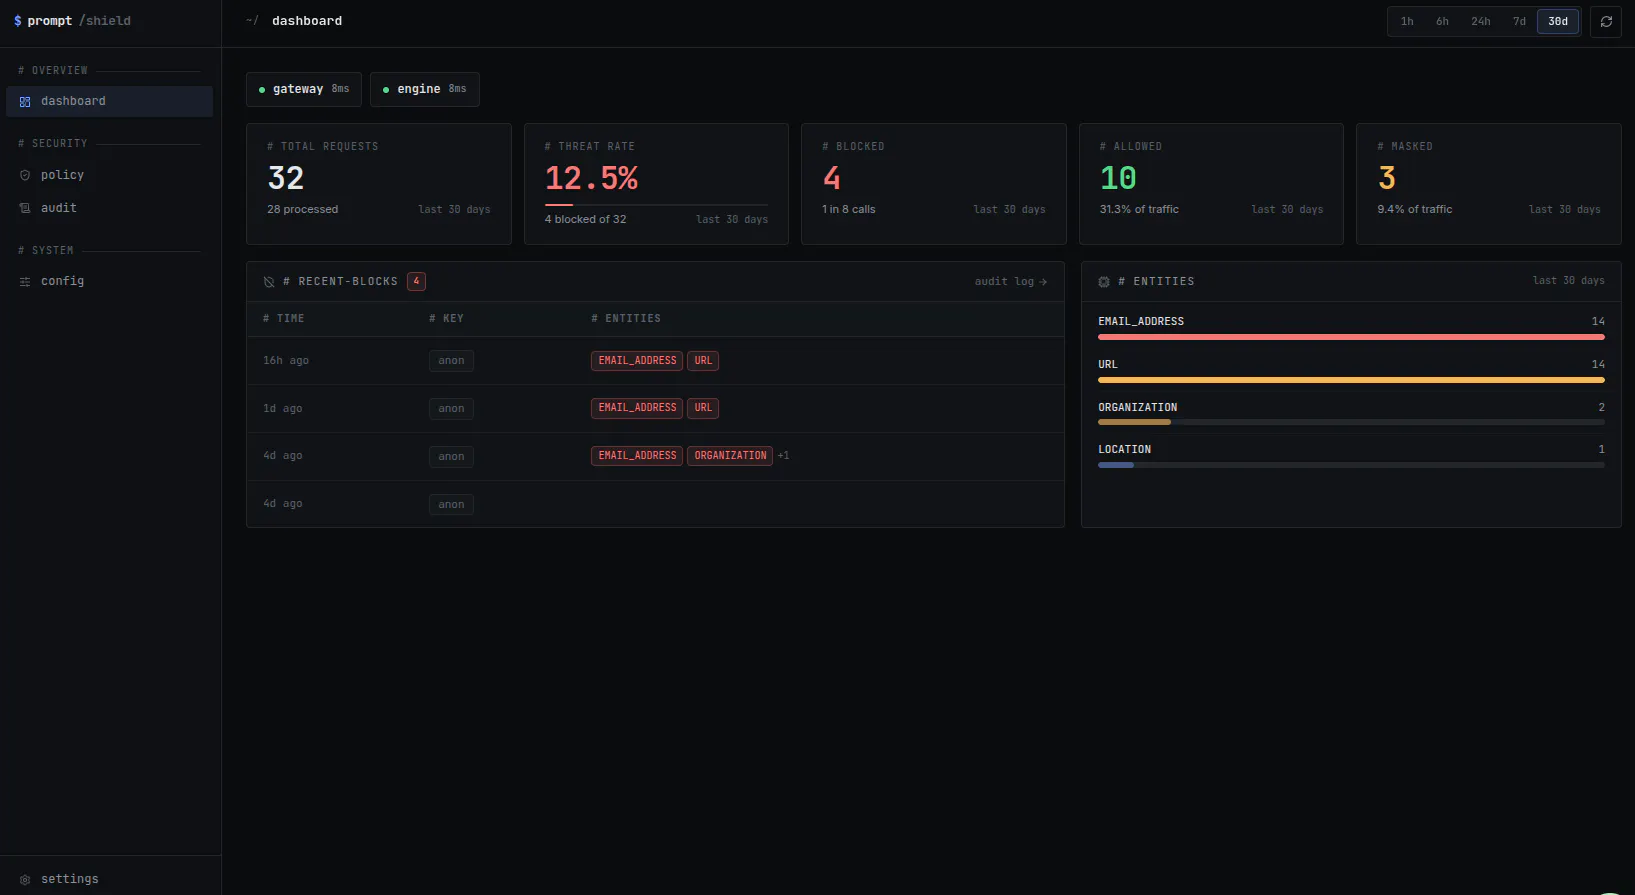1635x895 pixels.
Task: Select the 6h time range
Action: (1442, 21)
